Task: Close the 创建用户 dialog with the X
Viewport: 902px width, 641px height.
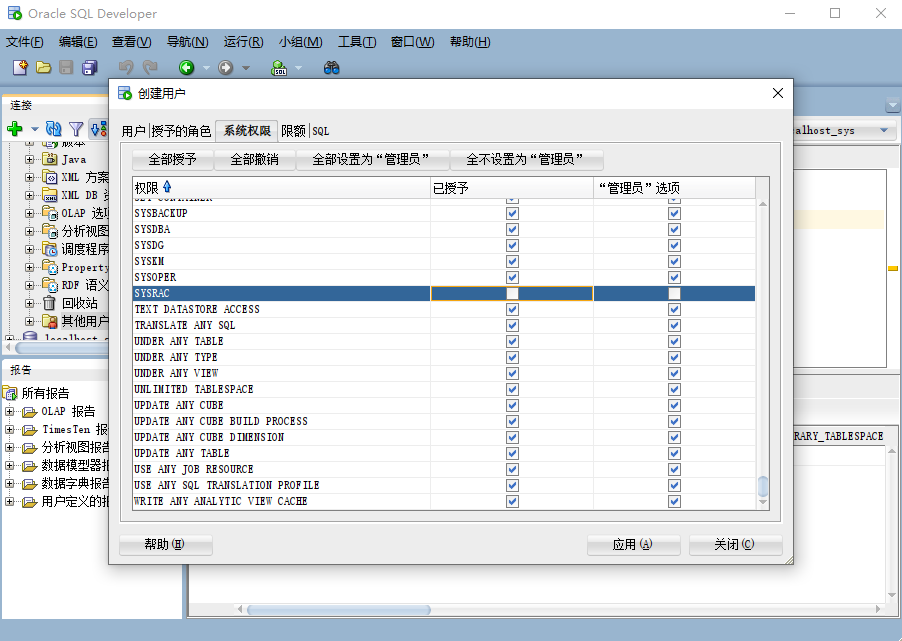Action: [x=778, y=93]
